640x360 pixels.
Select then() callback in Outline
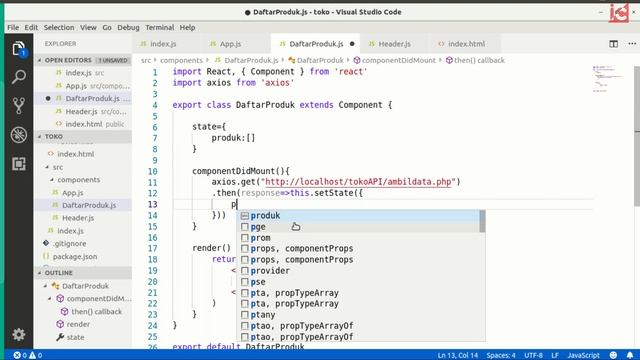tap(96, 311)
